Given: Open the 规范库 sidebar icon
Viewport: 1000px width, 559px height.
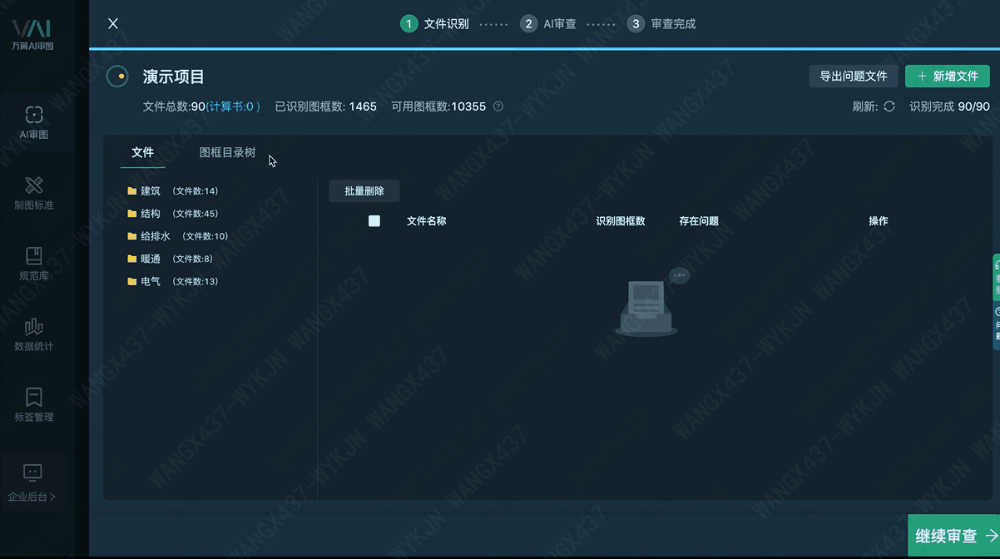Looking at the screenshot, I should [x=34, y=263].
